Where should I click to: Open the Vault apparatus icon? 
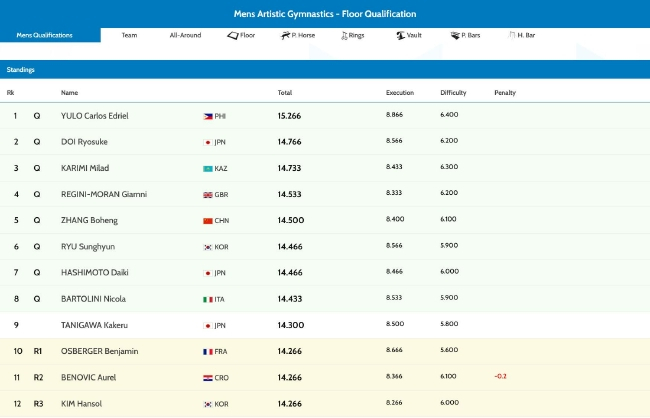(400, 35)
